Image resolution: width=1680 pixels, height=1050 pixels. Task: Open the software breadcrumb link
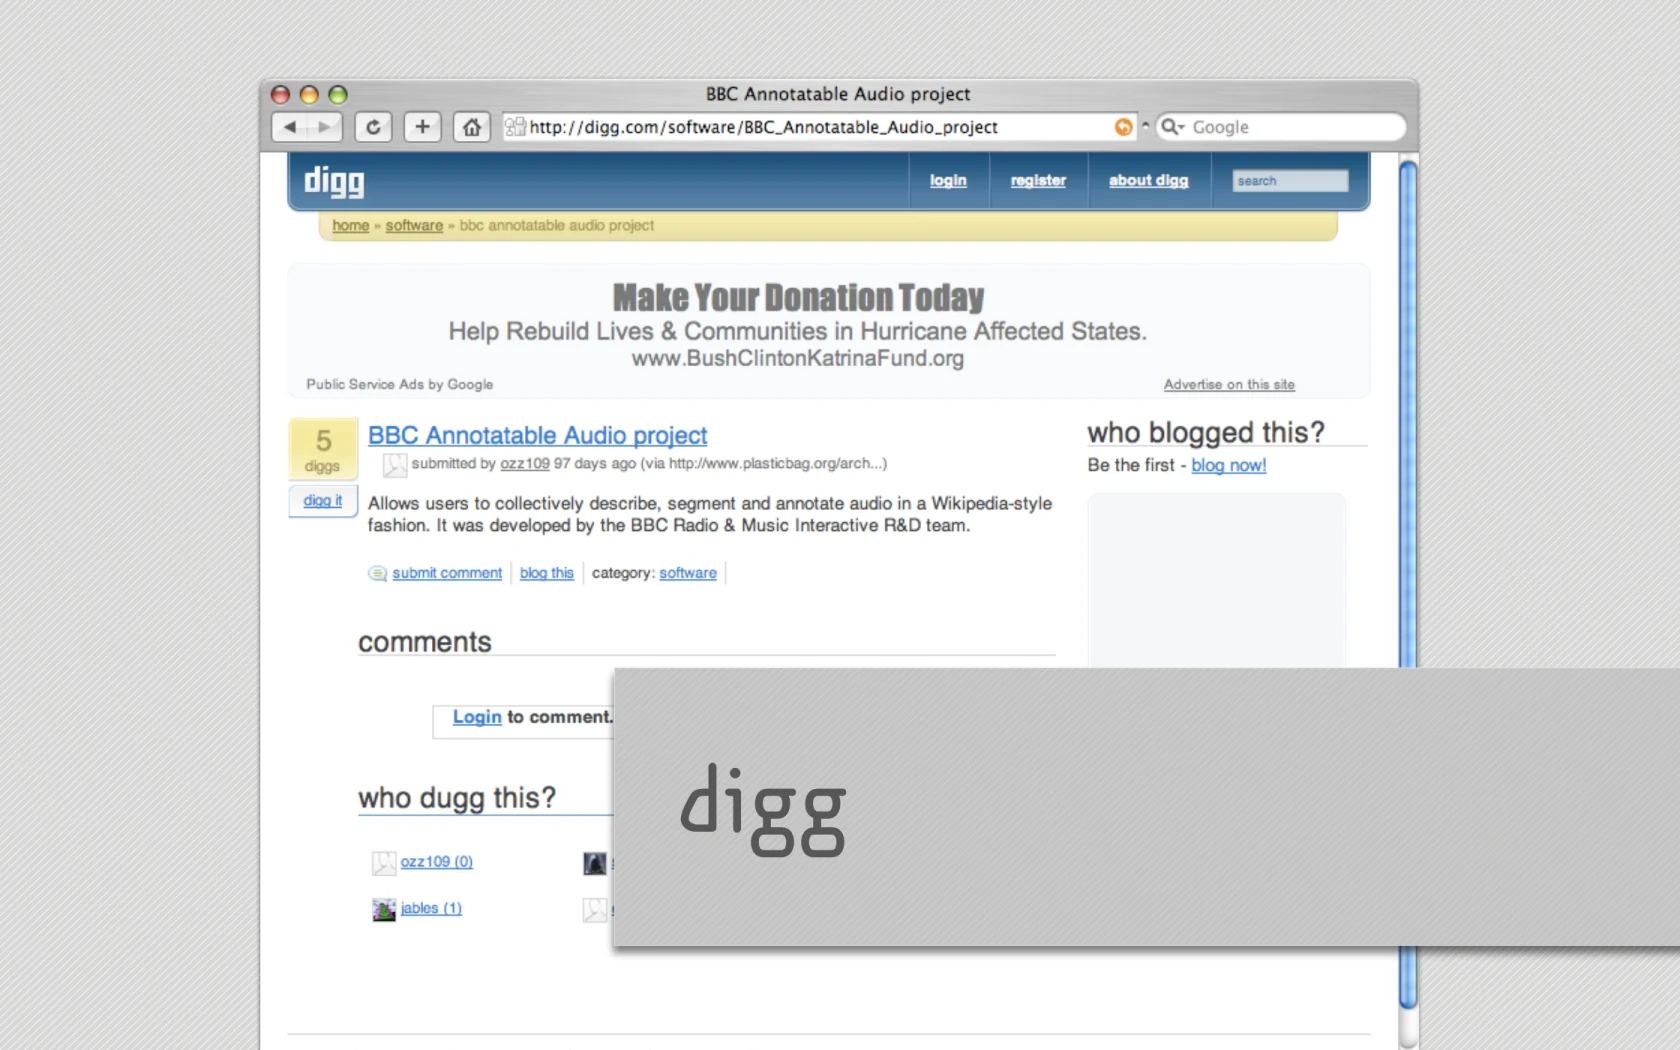(x=414, y=226)
